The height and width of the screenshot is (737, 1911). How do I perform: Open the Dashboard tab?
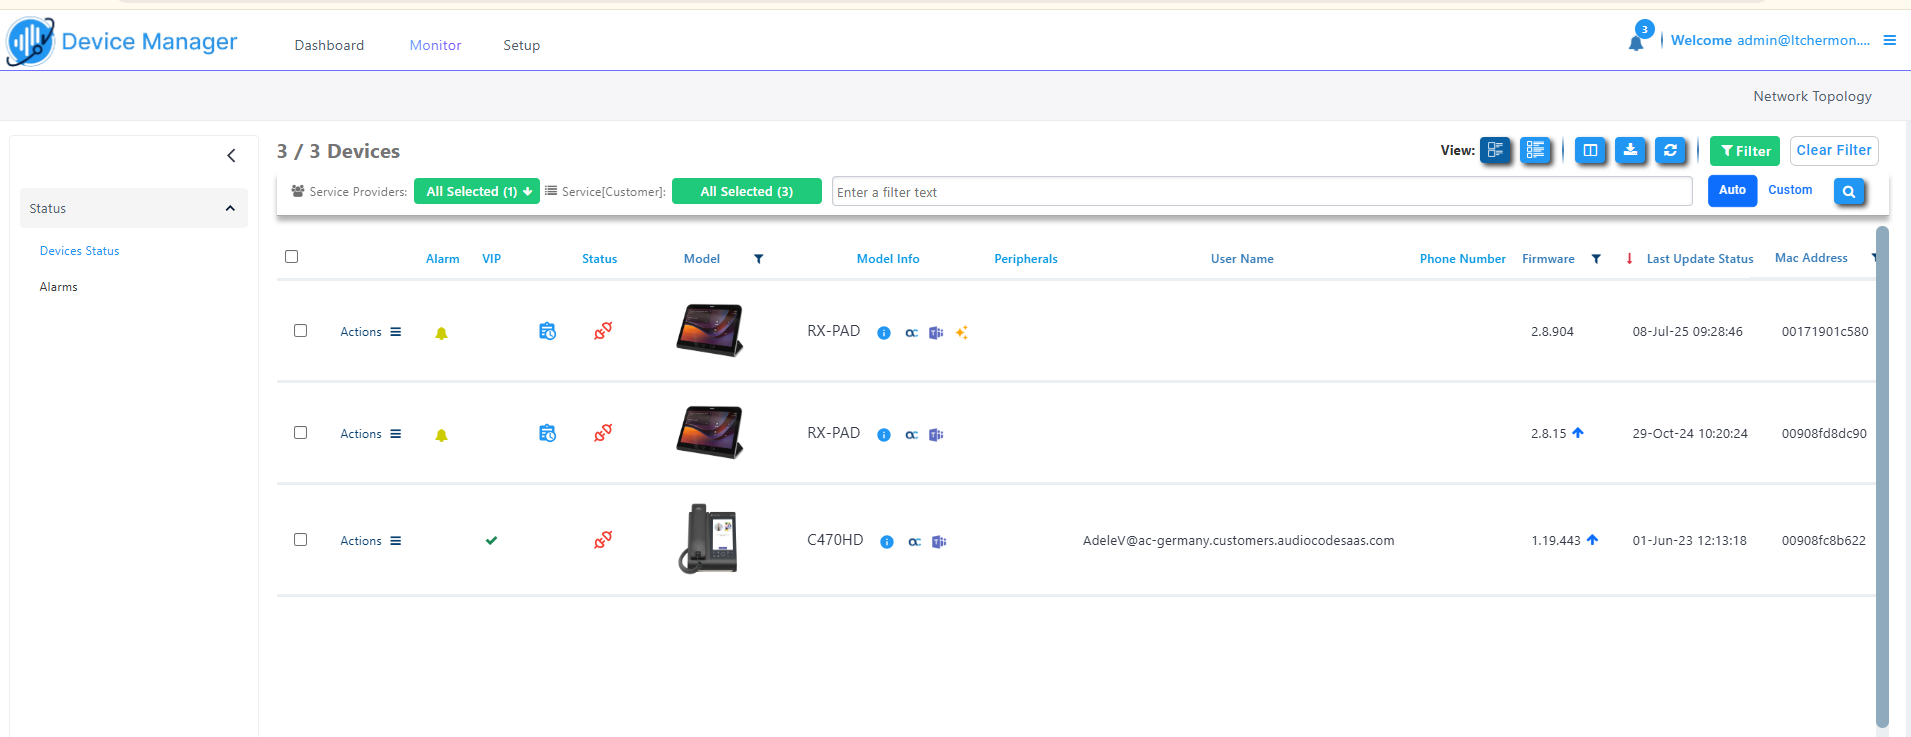329,45
